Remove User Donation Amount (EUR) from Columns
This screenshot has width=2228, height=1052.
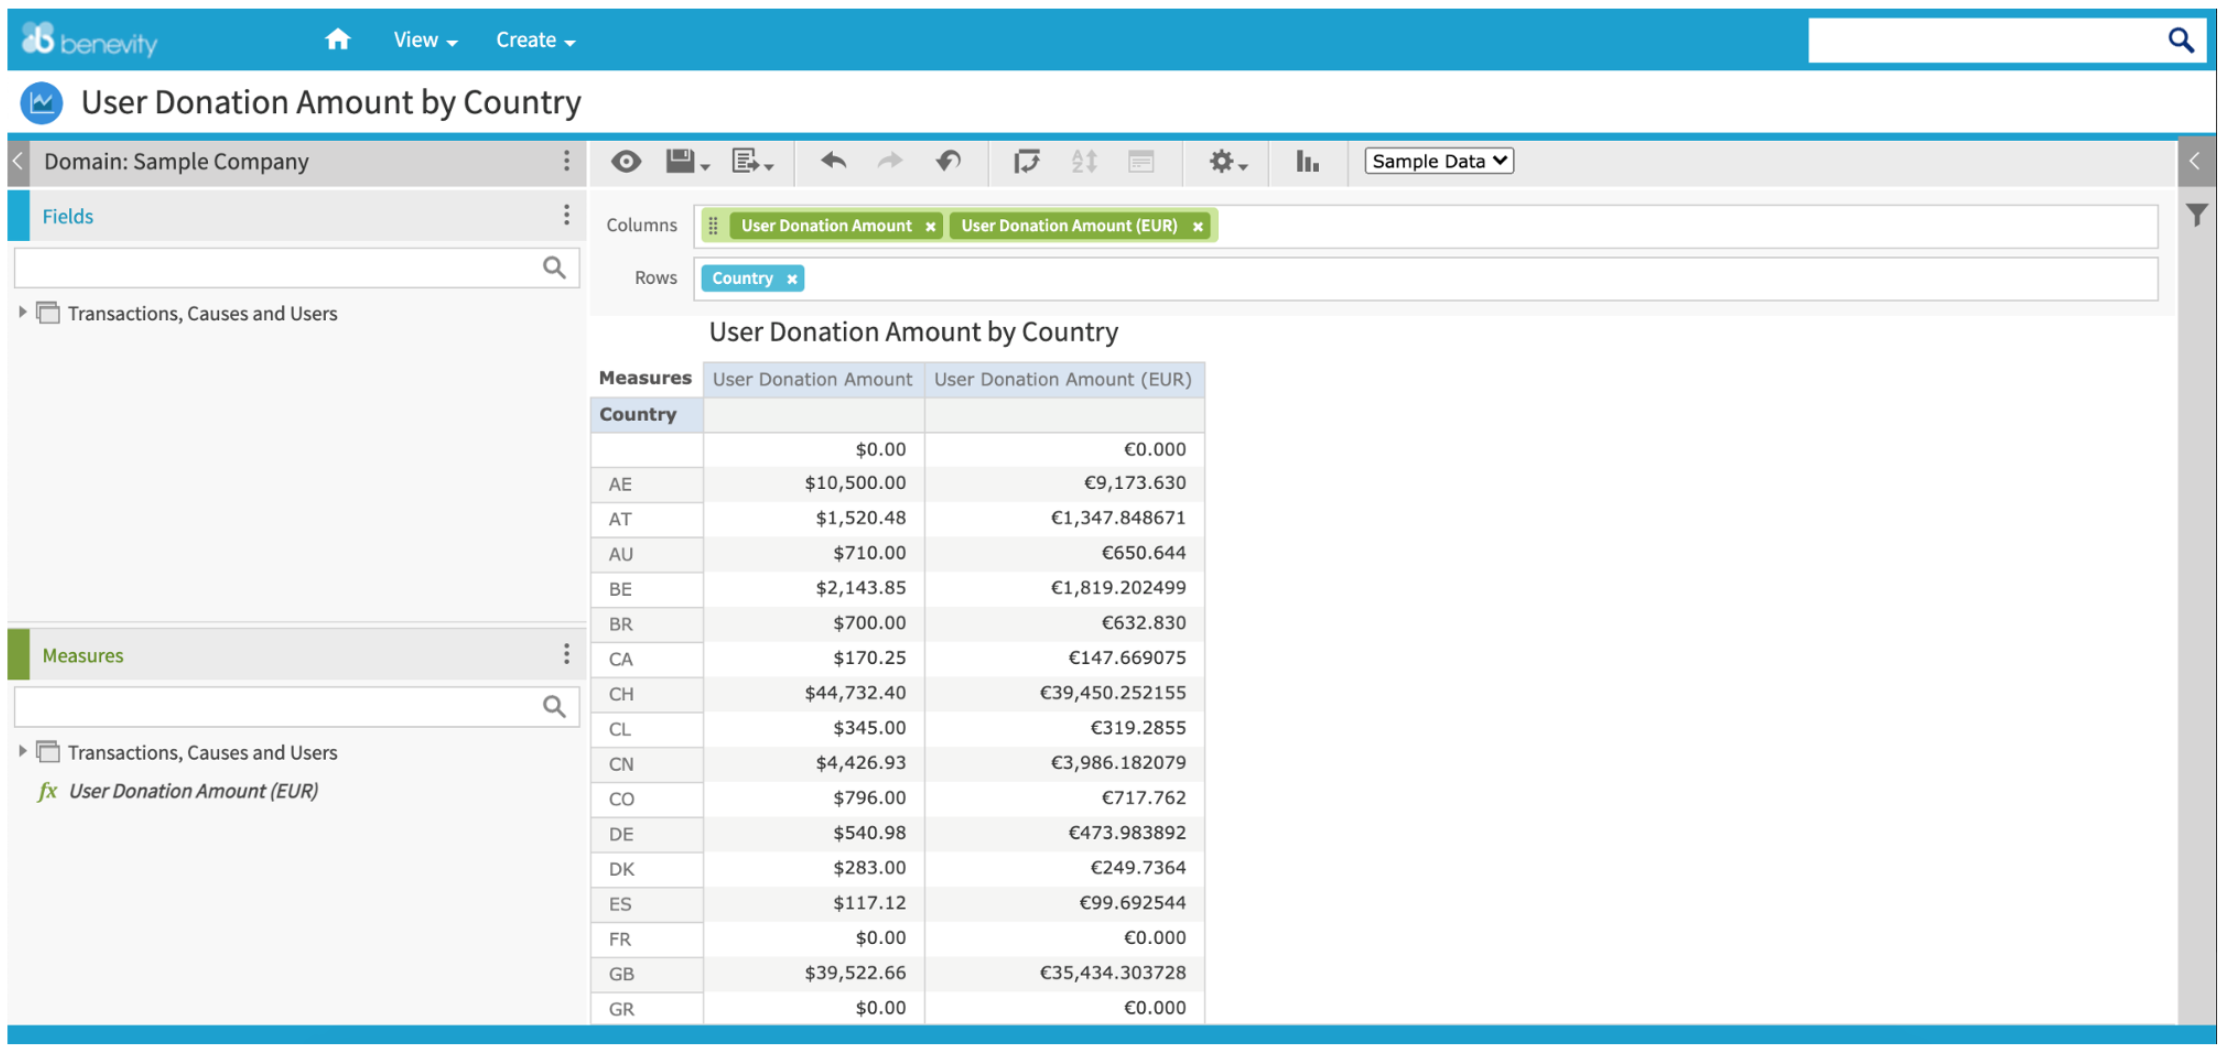coord(1197,227)
